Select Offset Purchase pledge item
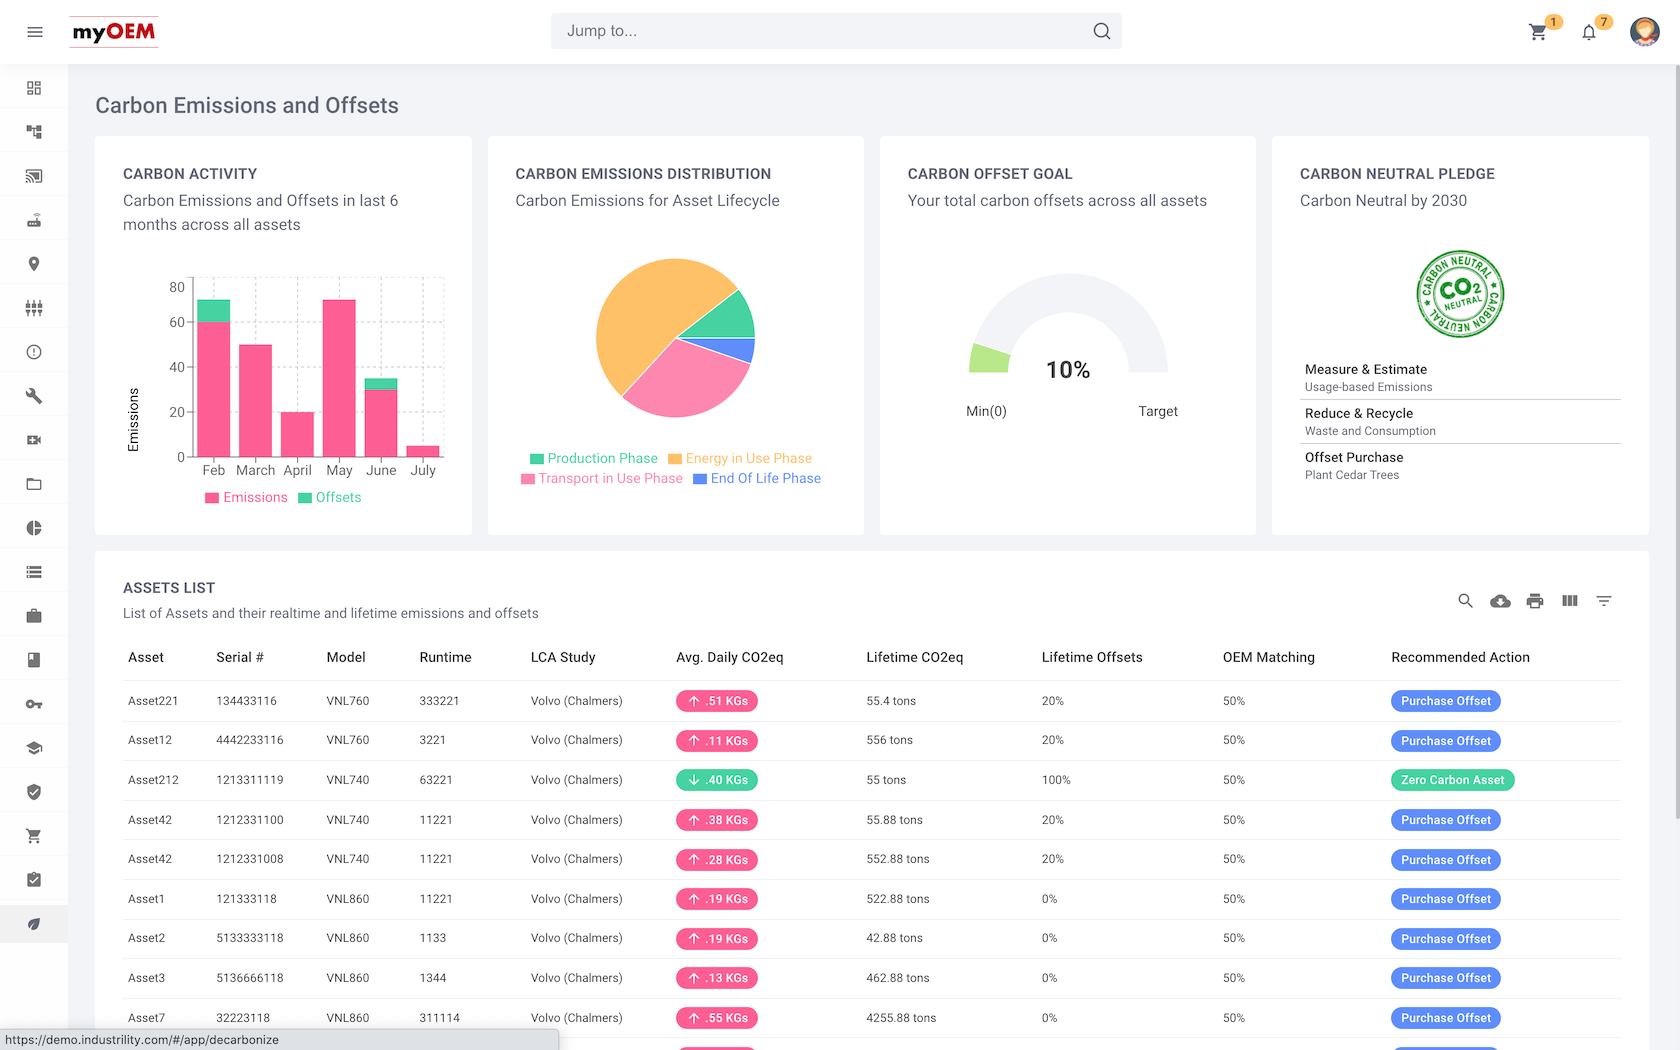The image size is (1680, 1050). point(1461,465)
